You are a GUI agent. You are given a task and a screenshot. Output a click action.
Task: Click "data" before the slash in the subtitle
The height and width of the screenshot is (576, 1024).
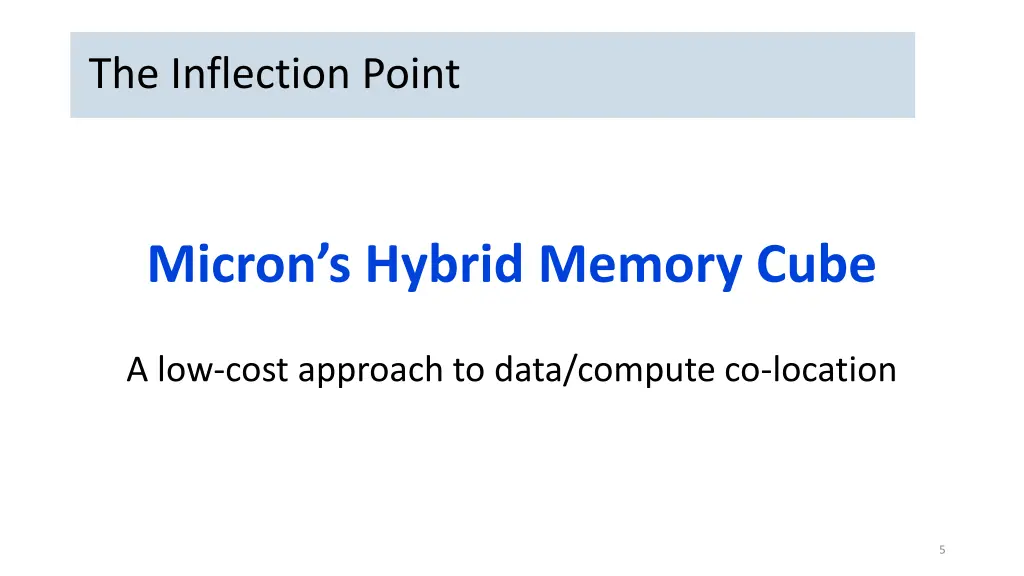point(528,370)
